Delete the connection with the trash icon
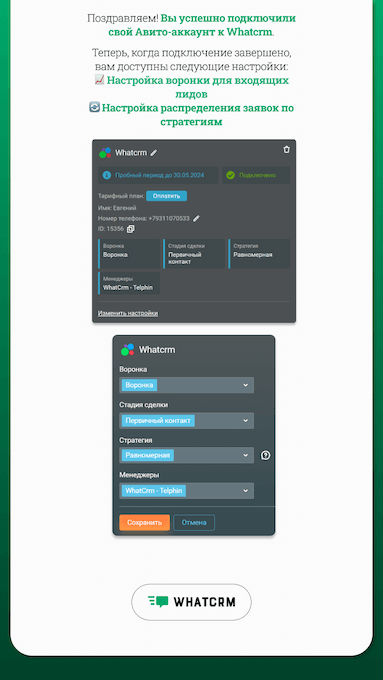 pos(286,150)
